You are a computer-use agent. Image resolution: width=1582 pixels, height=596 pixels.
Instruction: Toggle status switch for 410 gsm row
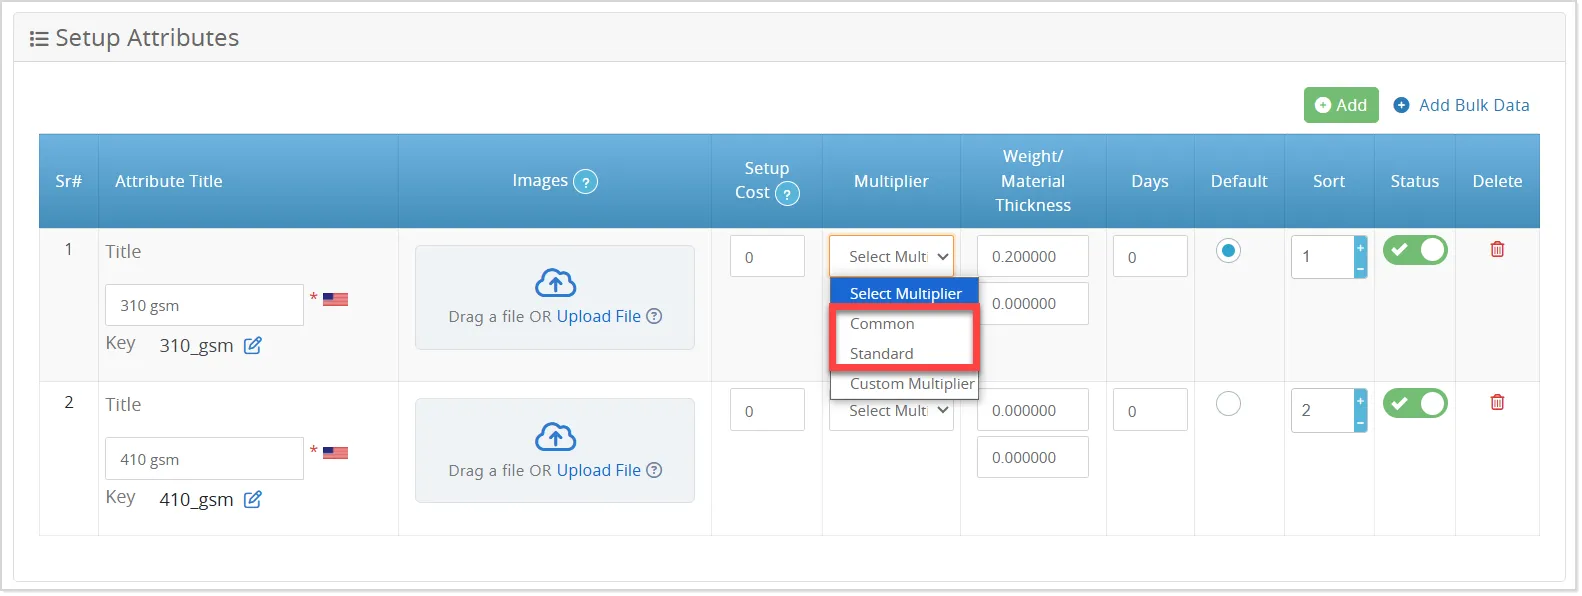click(1415, 403)
